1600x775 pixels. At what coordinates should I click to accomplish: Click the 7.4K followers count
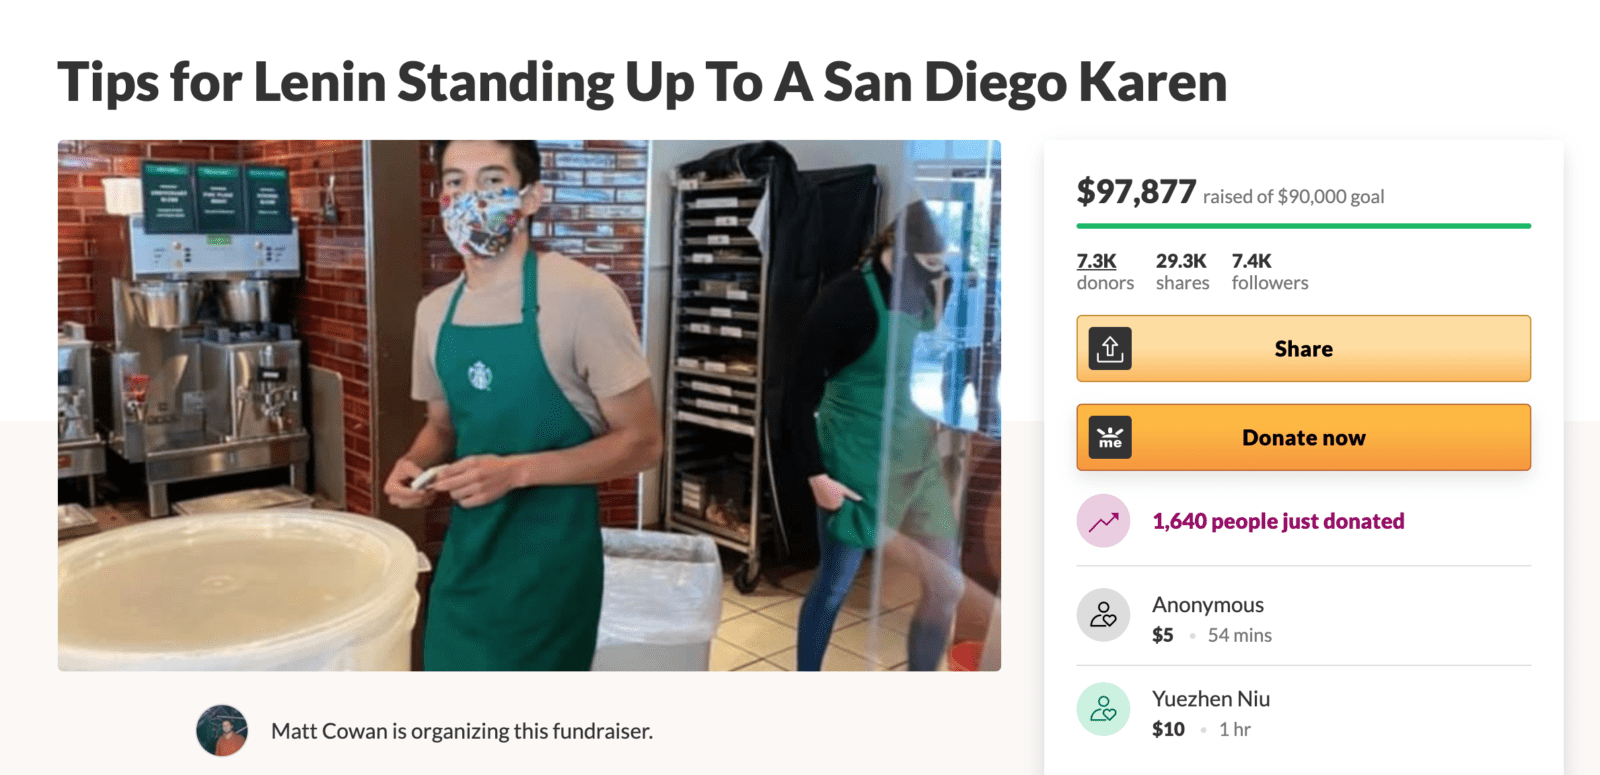tap(1269, 271)
